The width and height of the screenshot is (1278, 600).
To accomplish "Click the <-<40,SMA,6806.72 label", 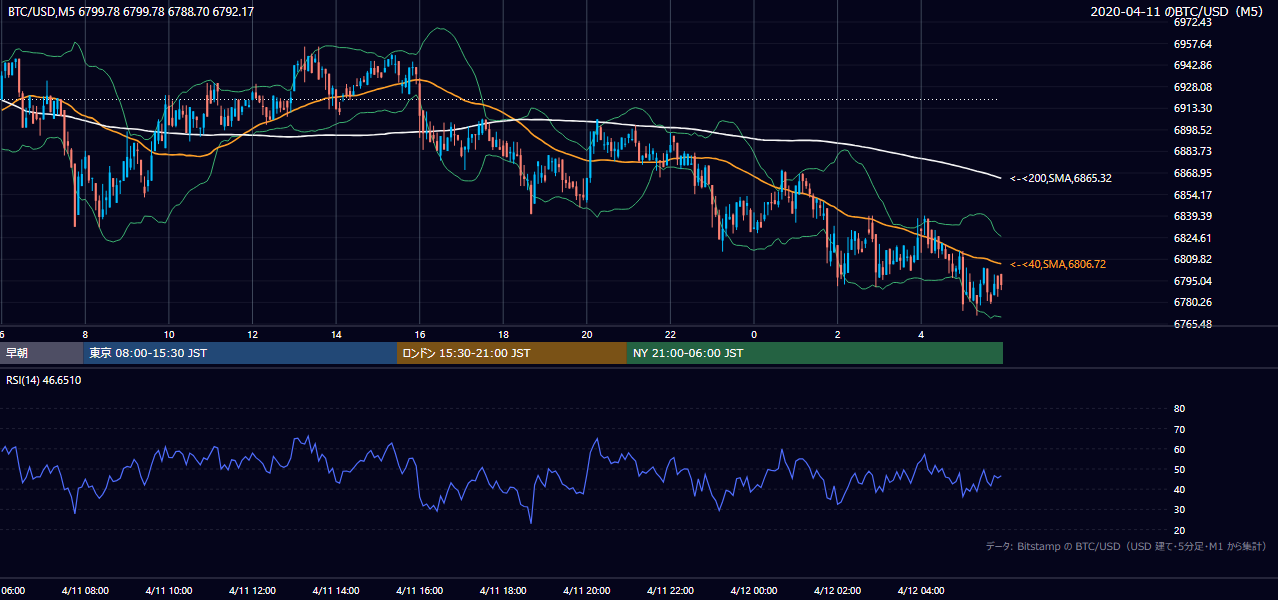I will coord(1057,264).
